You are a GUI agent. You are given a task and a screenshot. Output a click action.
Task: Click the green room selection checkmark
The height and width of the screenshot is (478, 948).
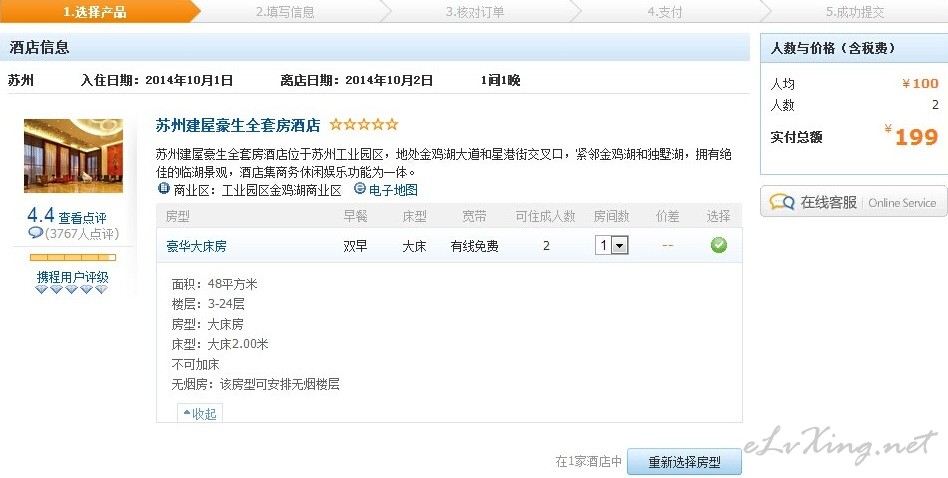(718, 245)
